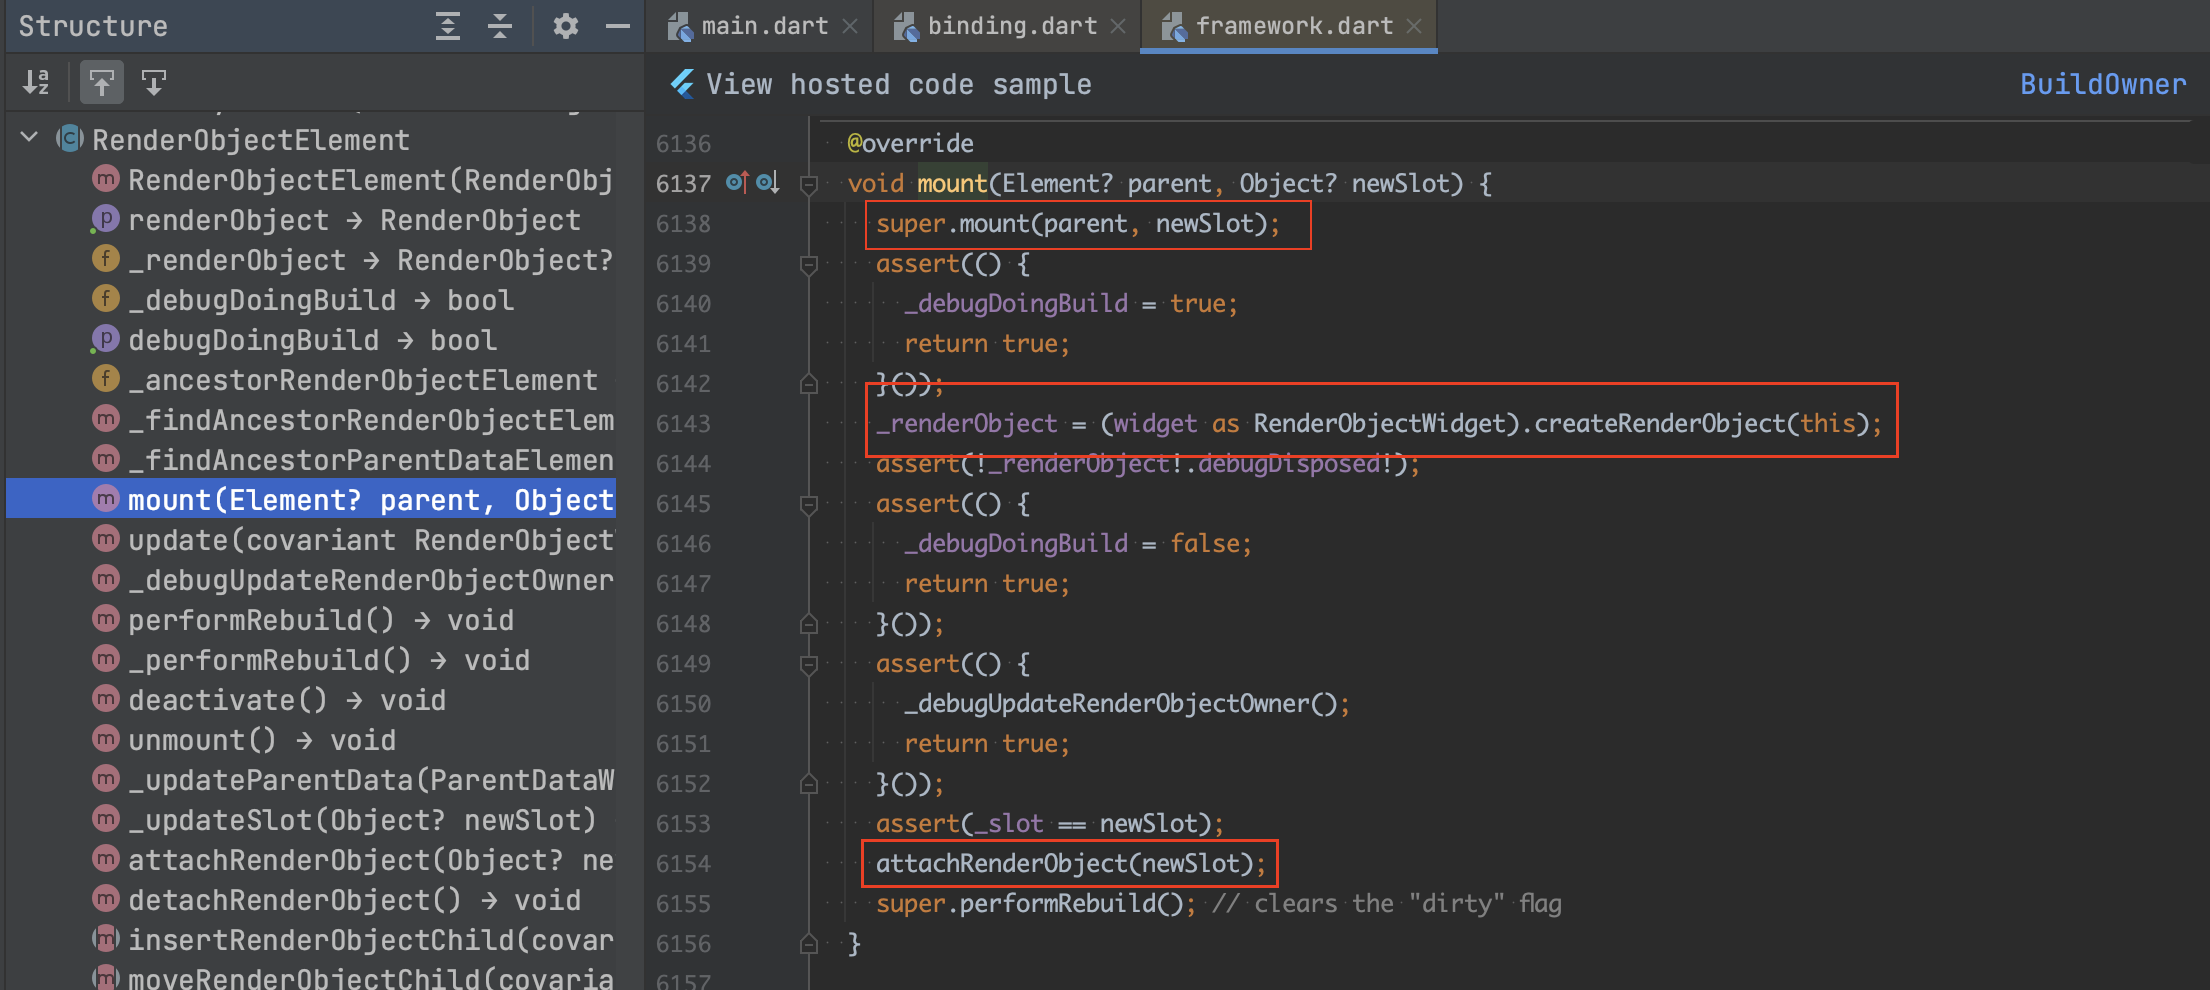Click line number 6143 in gutter
The height and width of the screenshot is (990, 2210).
click(683, 424)
